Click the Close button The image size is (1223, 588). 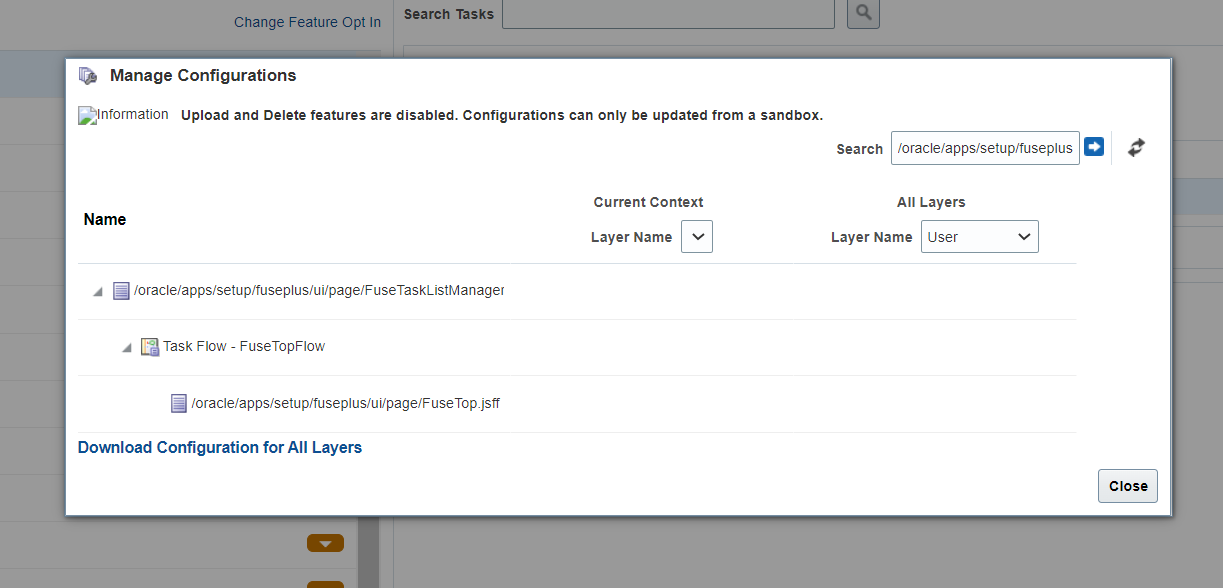(x=1128, y=486)
